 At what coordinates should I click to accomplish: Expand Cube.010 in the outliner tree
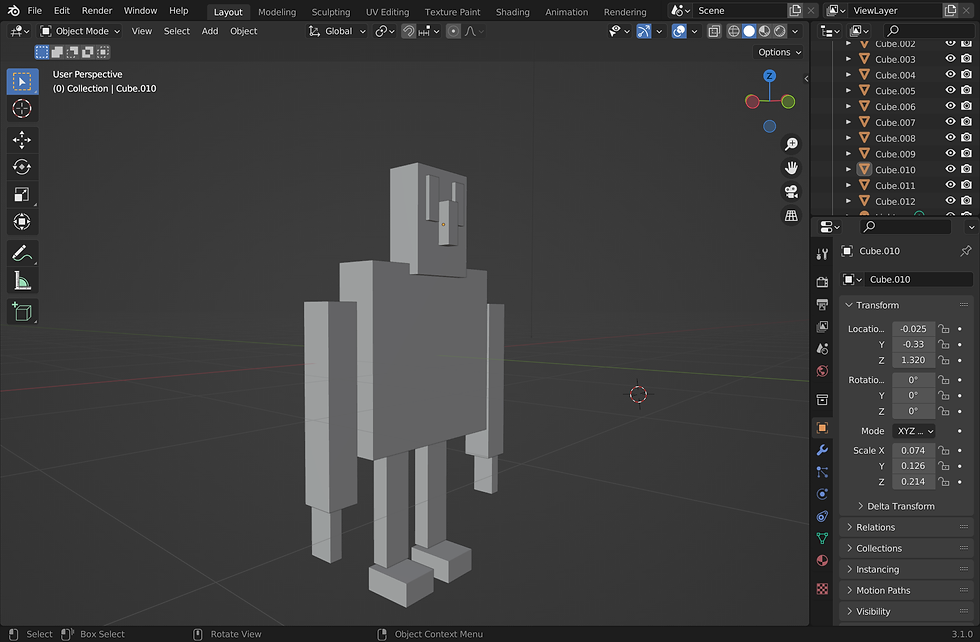tap(848, 169)
